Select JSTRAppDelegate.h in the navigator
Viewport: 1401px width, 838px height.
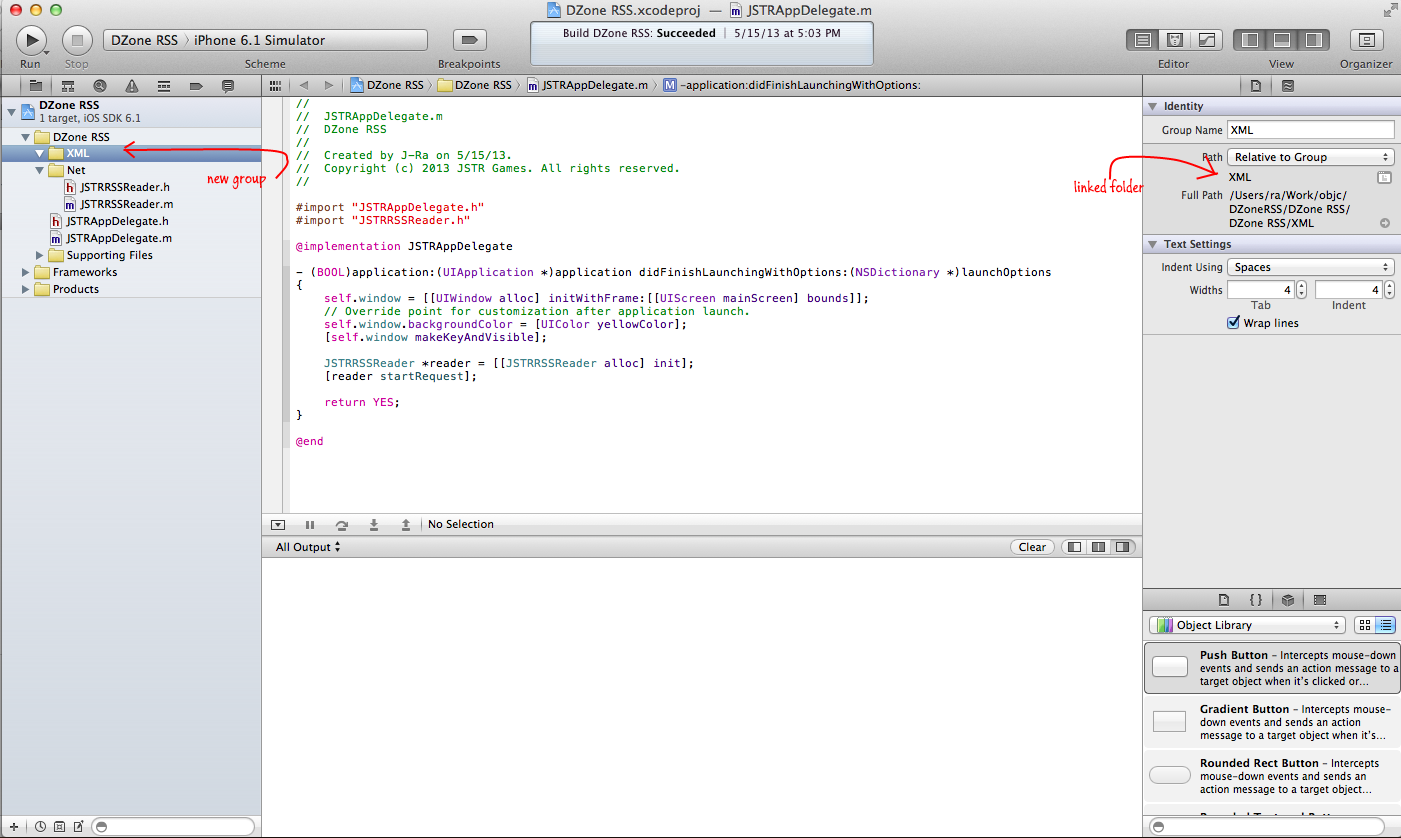116,221
